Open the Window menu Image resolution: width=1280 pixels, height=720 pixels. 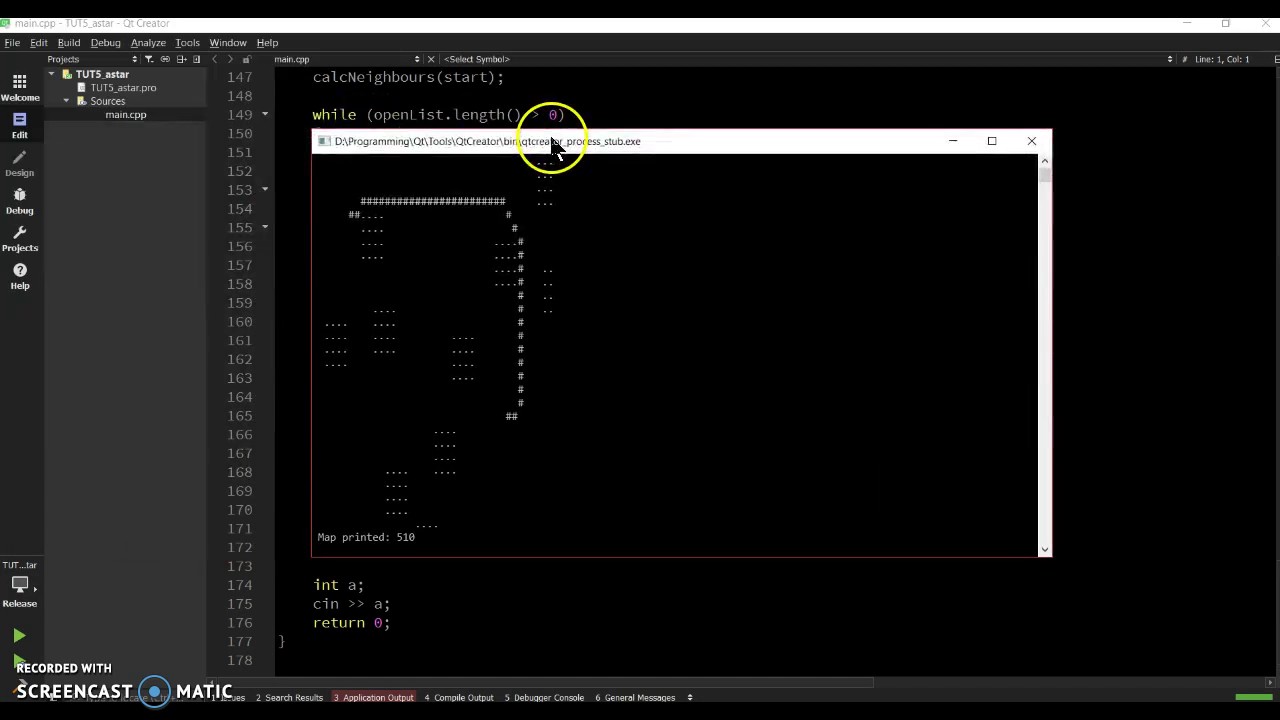228,43
